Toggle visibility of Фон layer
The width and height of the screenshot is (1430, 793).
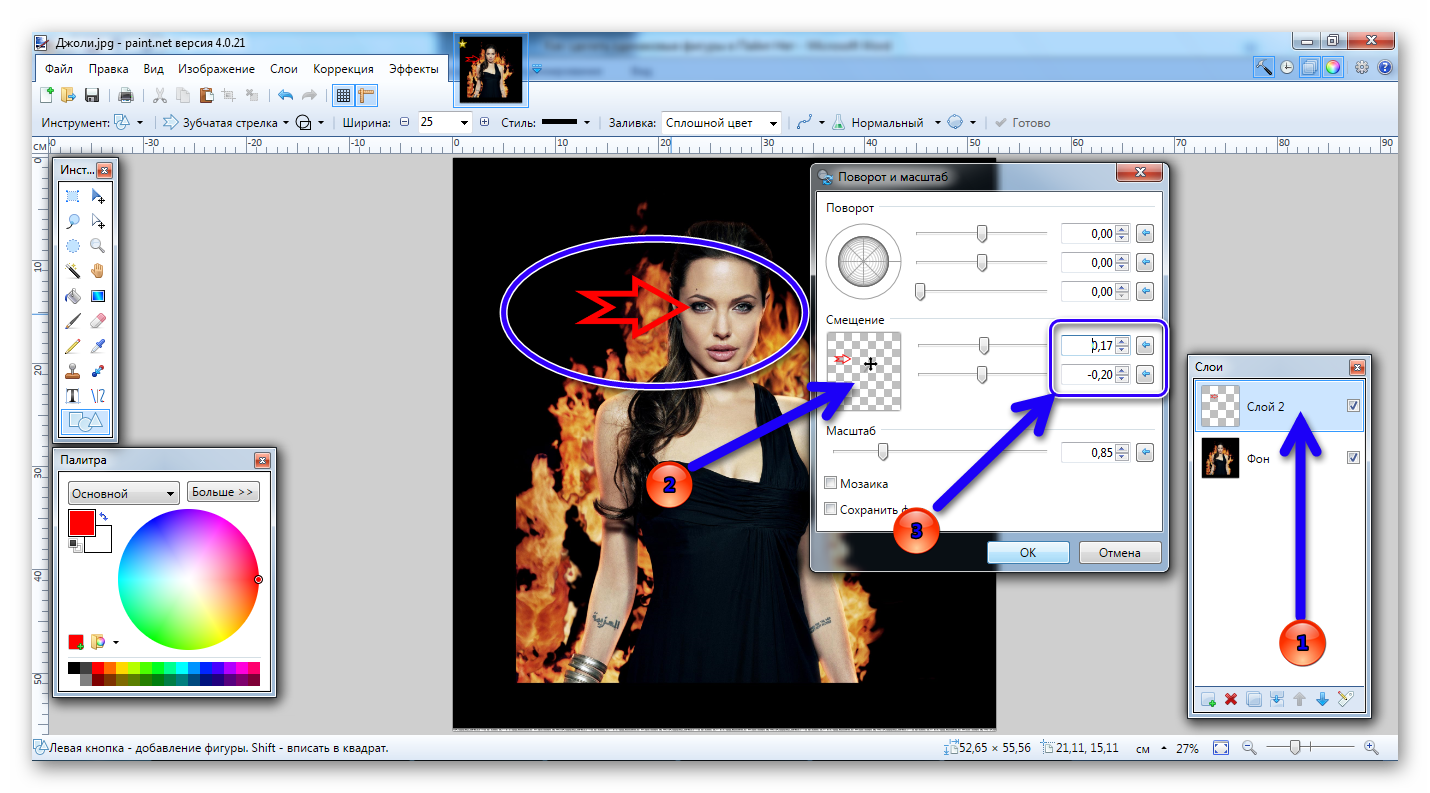point(1353,457)
